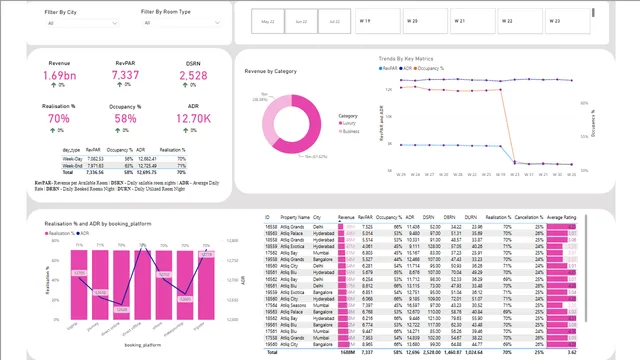
Task: Click the sort arrow under Revenue header
Action: tap(340, 222)
